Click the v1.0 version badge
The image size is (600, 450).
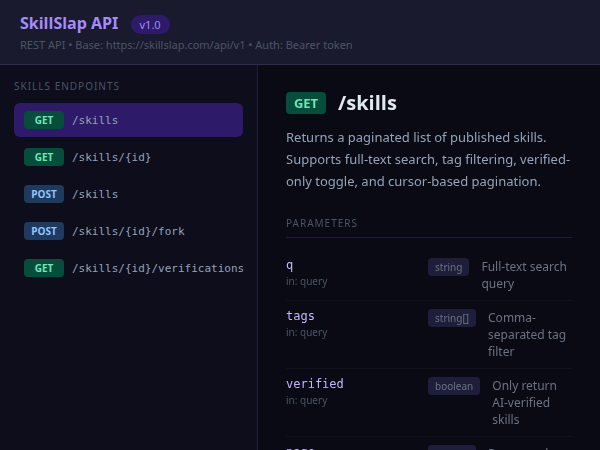[150, 24]
